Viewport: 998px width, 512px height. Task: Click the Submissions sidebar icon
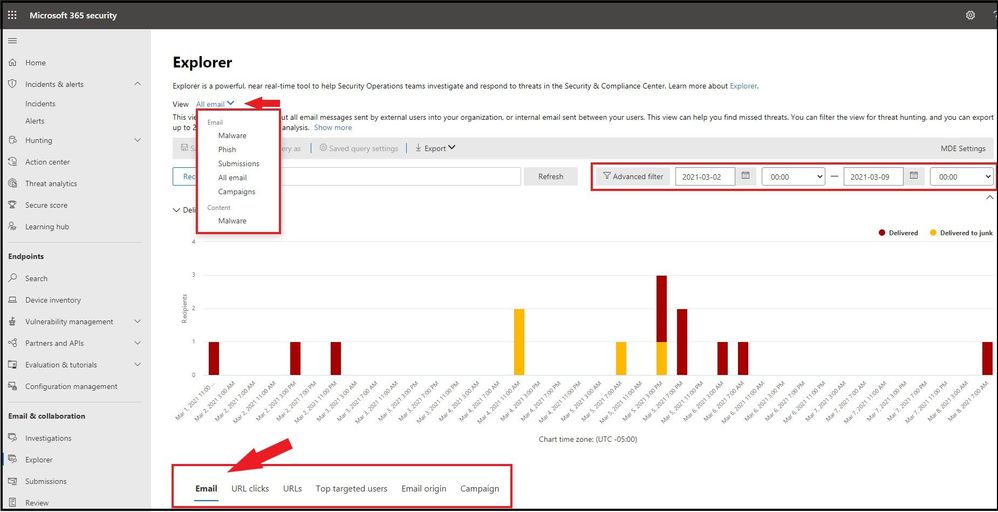coord(12,481)
